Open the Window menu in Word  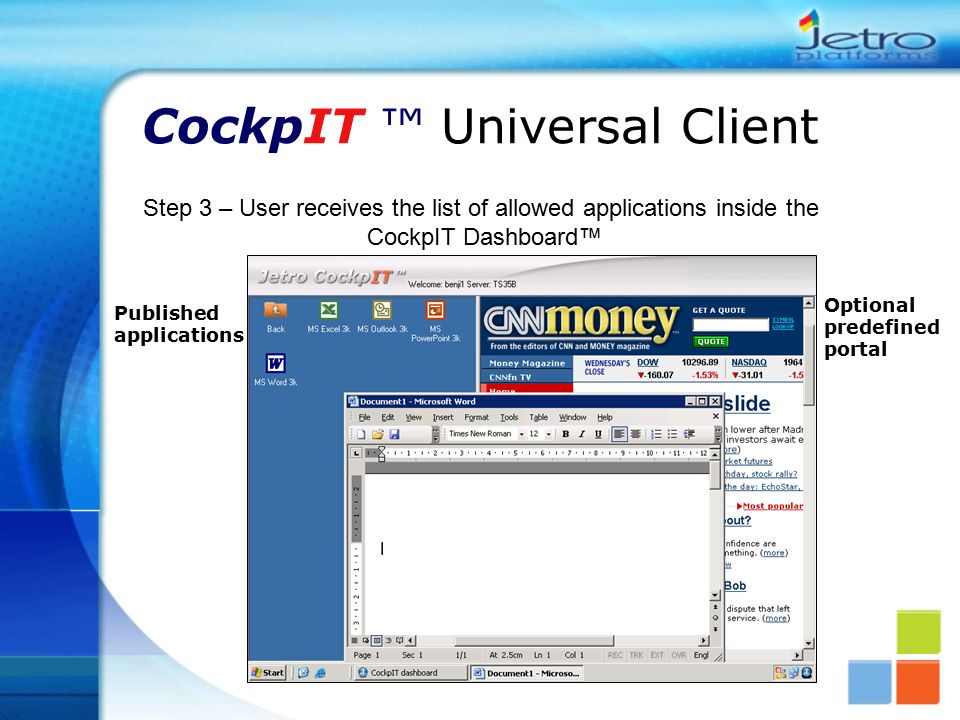click(x=572, y=417)
